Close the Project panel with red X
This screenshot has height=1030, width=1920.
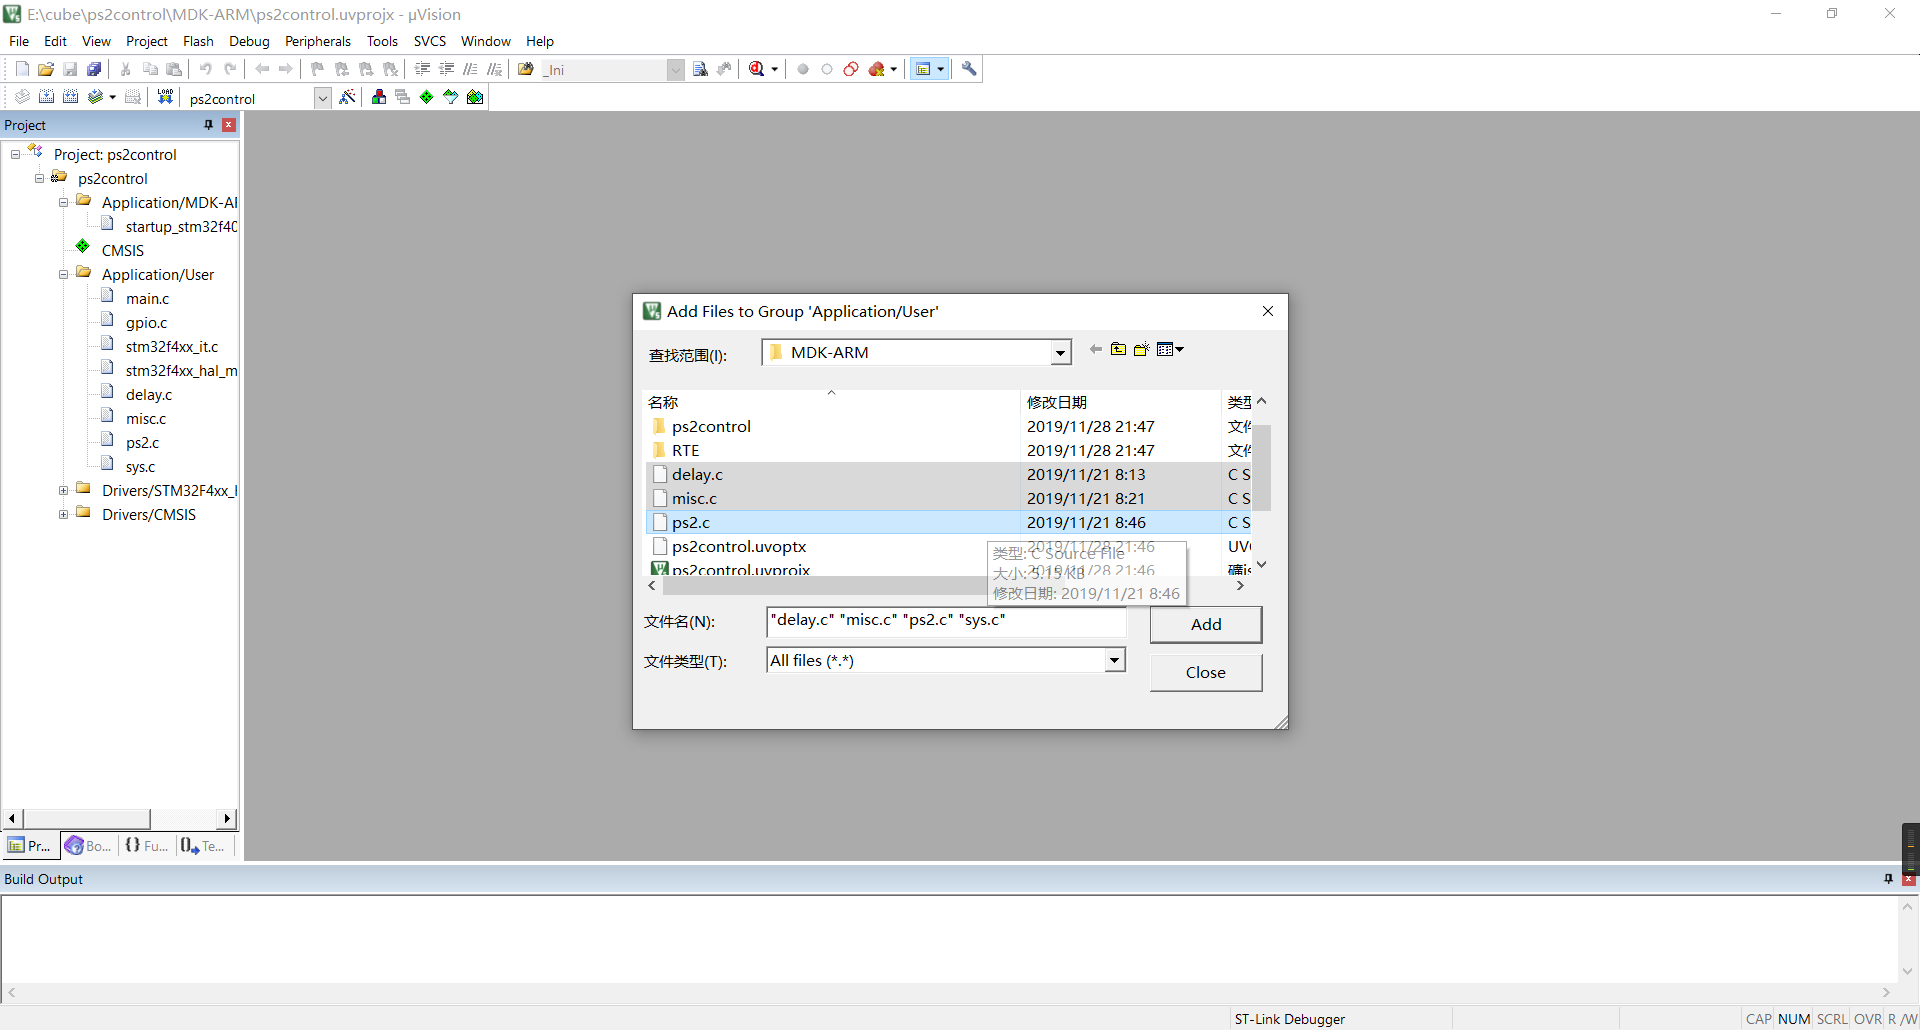click(x=229, y=125)
